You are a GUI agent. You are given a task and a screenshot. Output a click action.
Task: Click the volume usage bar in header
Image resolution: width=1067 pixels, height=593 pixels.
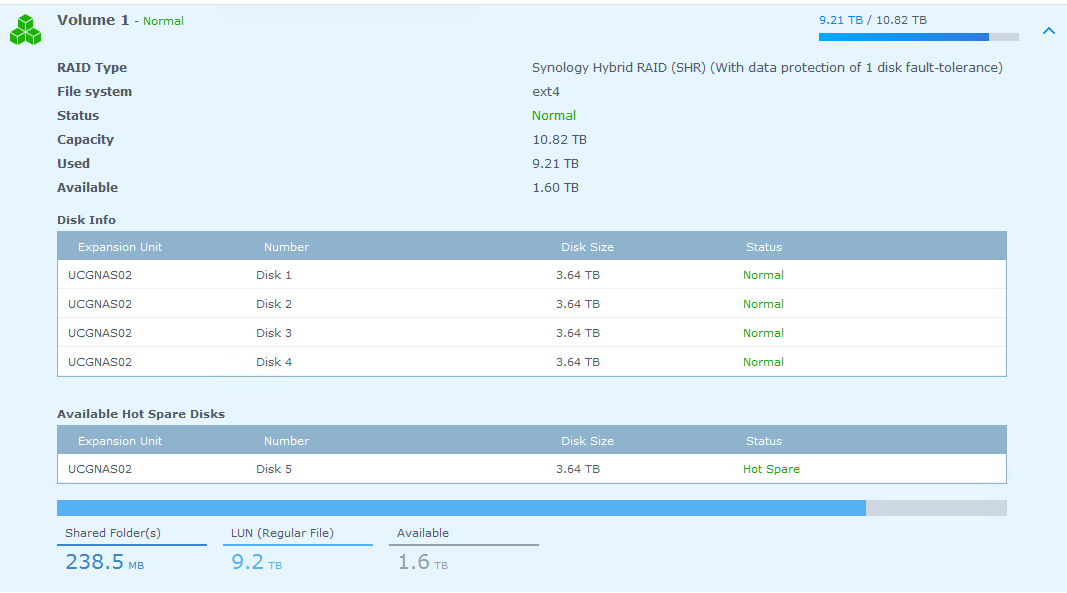[x=917, y=37]
